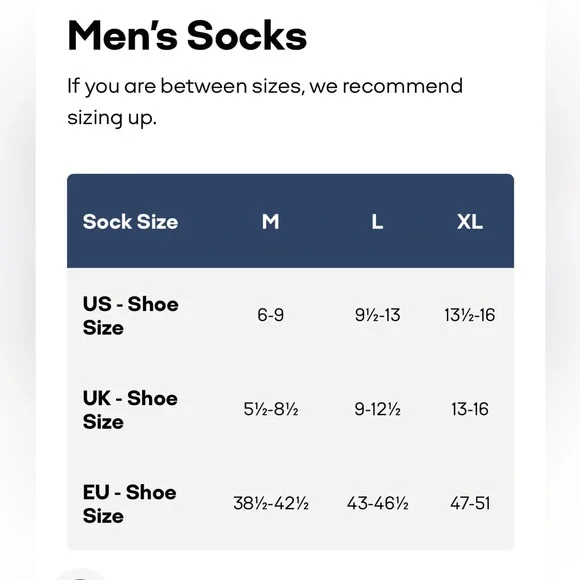Pick the 13-16 UK size cell
580x580 pixels.
tap(470, 409)
